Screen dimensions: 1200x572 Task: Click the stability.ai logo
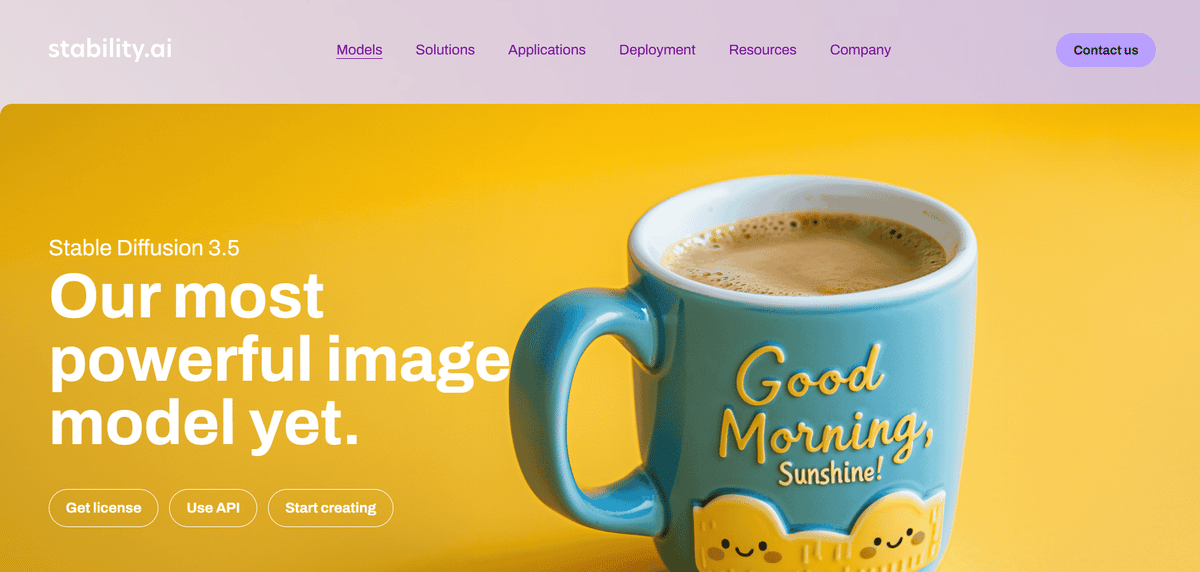click(x=110, y=49)
